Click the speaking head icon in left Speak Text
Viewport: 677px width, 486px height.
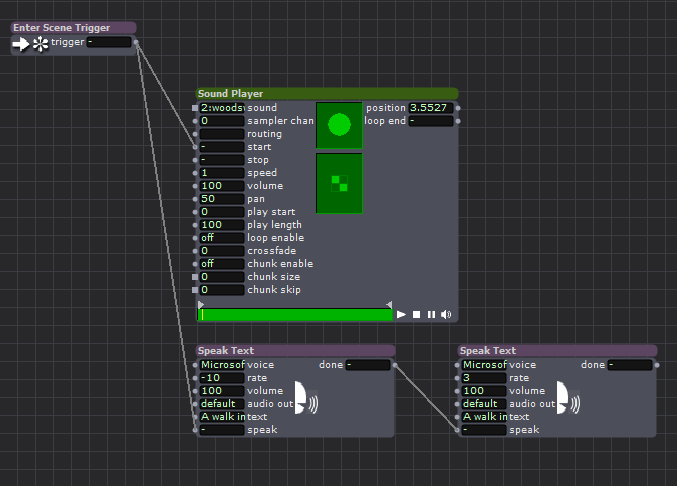tap(303, 398)
